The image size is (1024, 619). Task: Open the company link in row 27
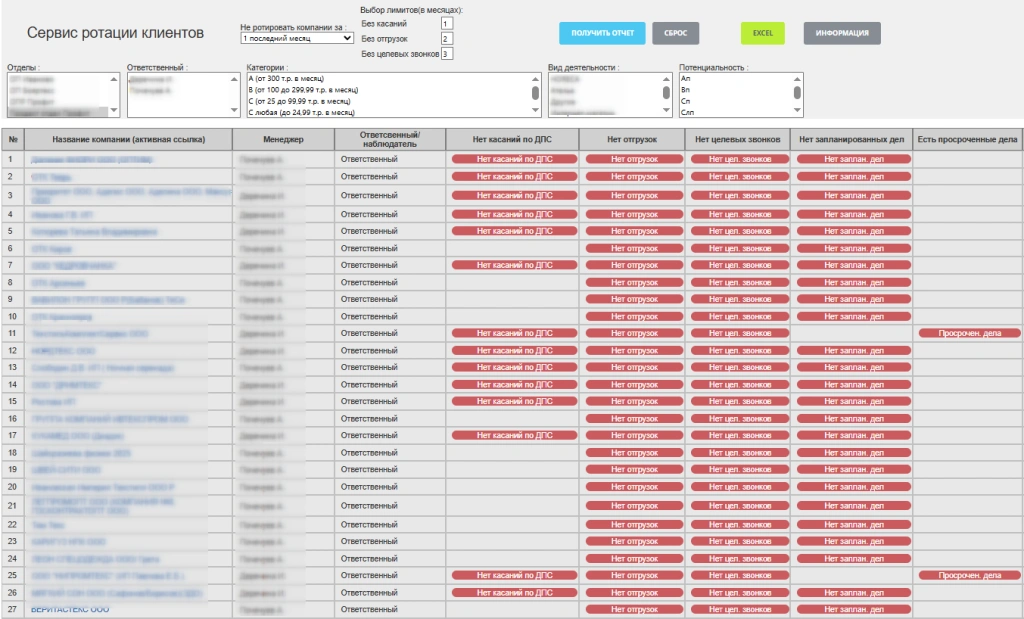coord(70,609)
